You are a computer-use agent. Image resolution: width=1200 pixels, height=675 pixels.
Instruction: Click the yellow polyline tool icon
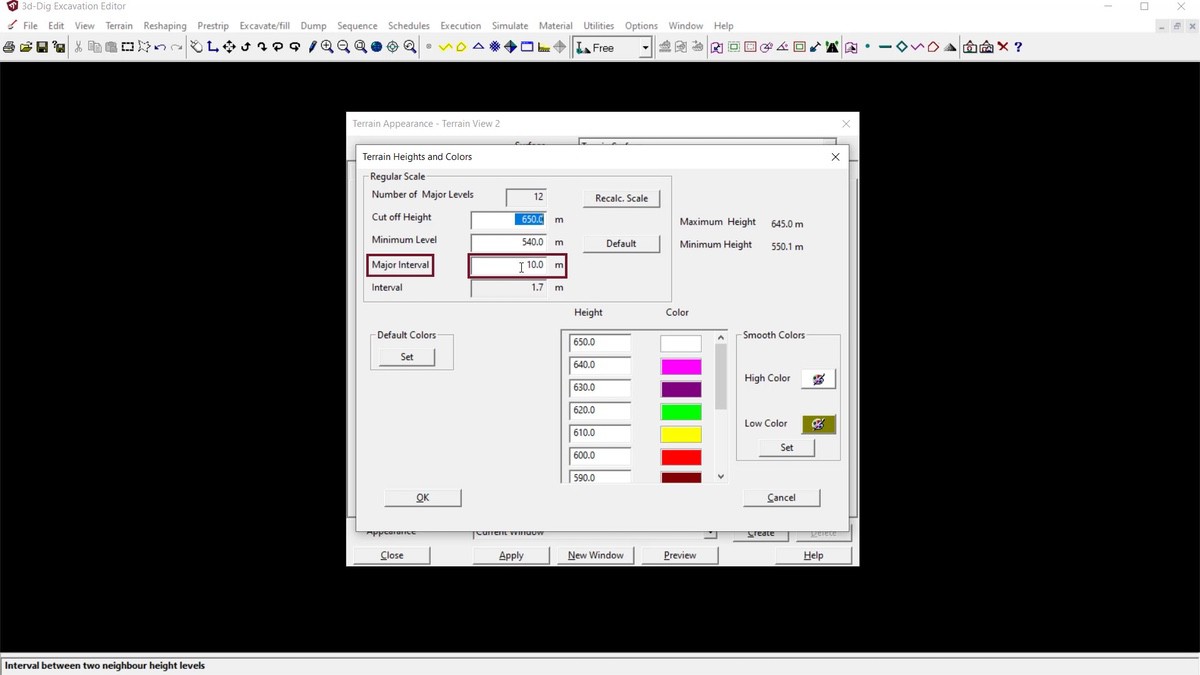coord(445,47)
